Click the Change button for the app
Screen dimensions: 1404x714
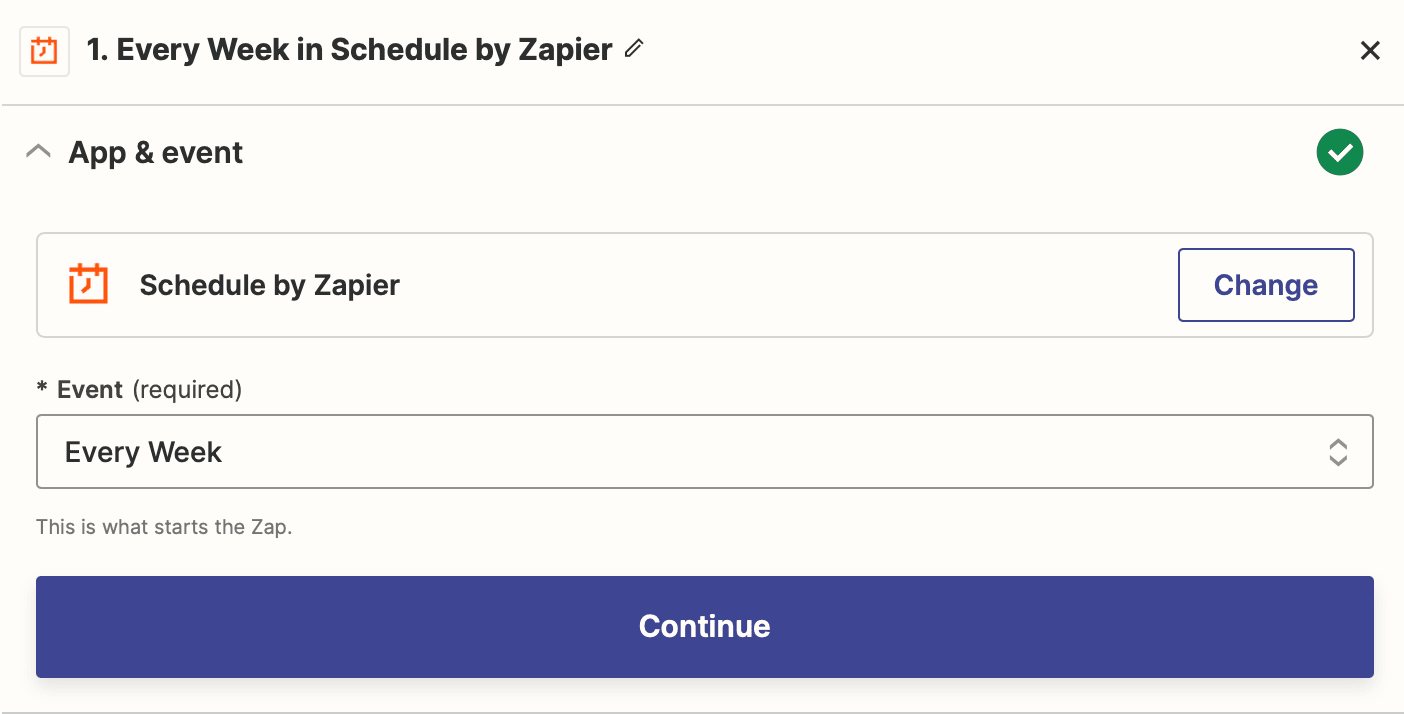(1266, 284)
